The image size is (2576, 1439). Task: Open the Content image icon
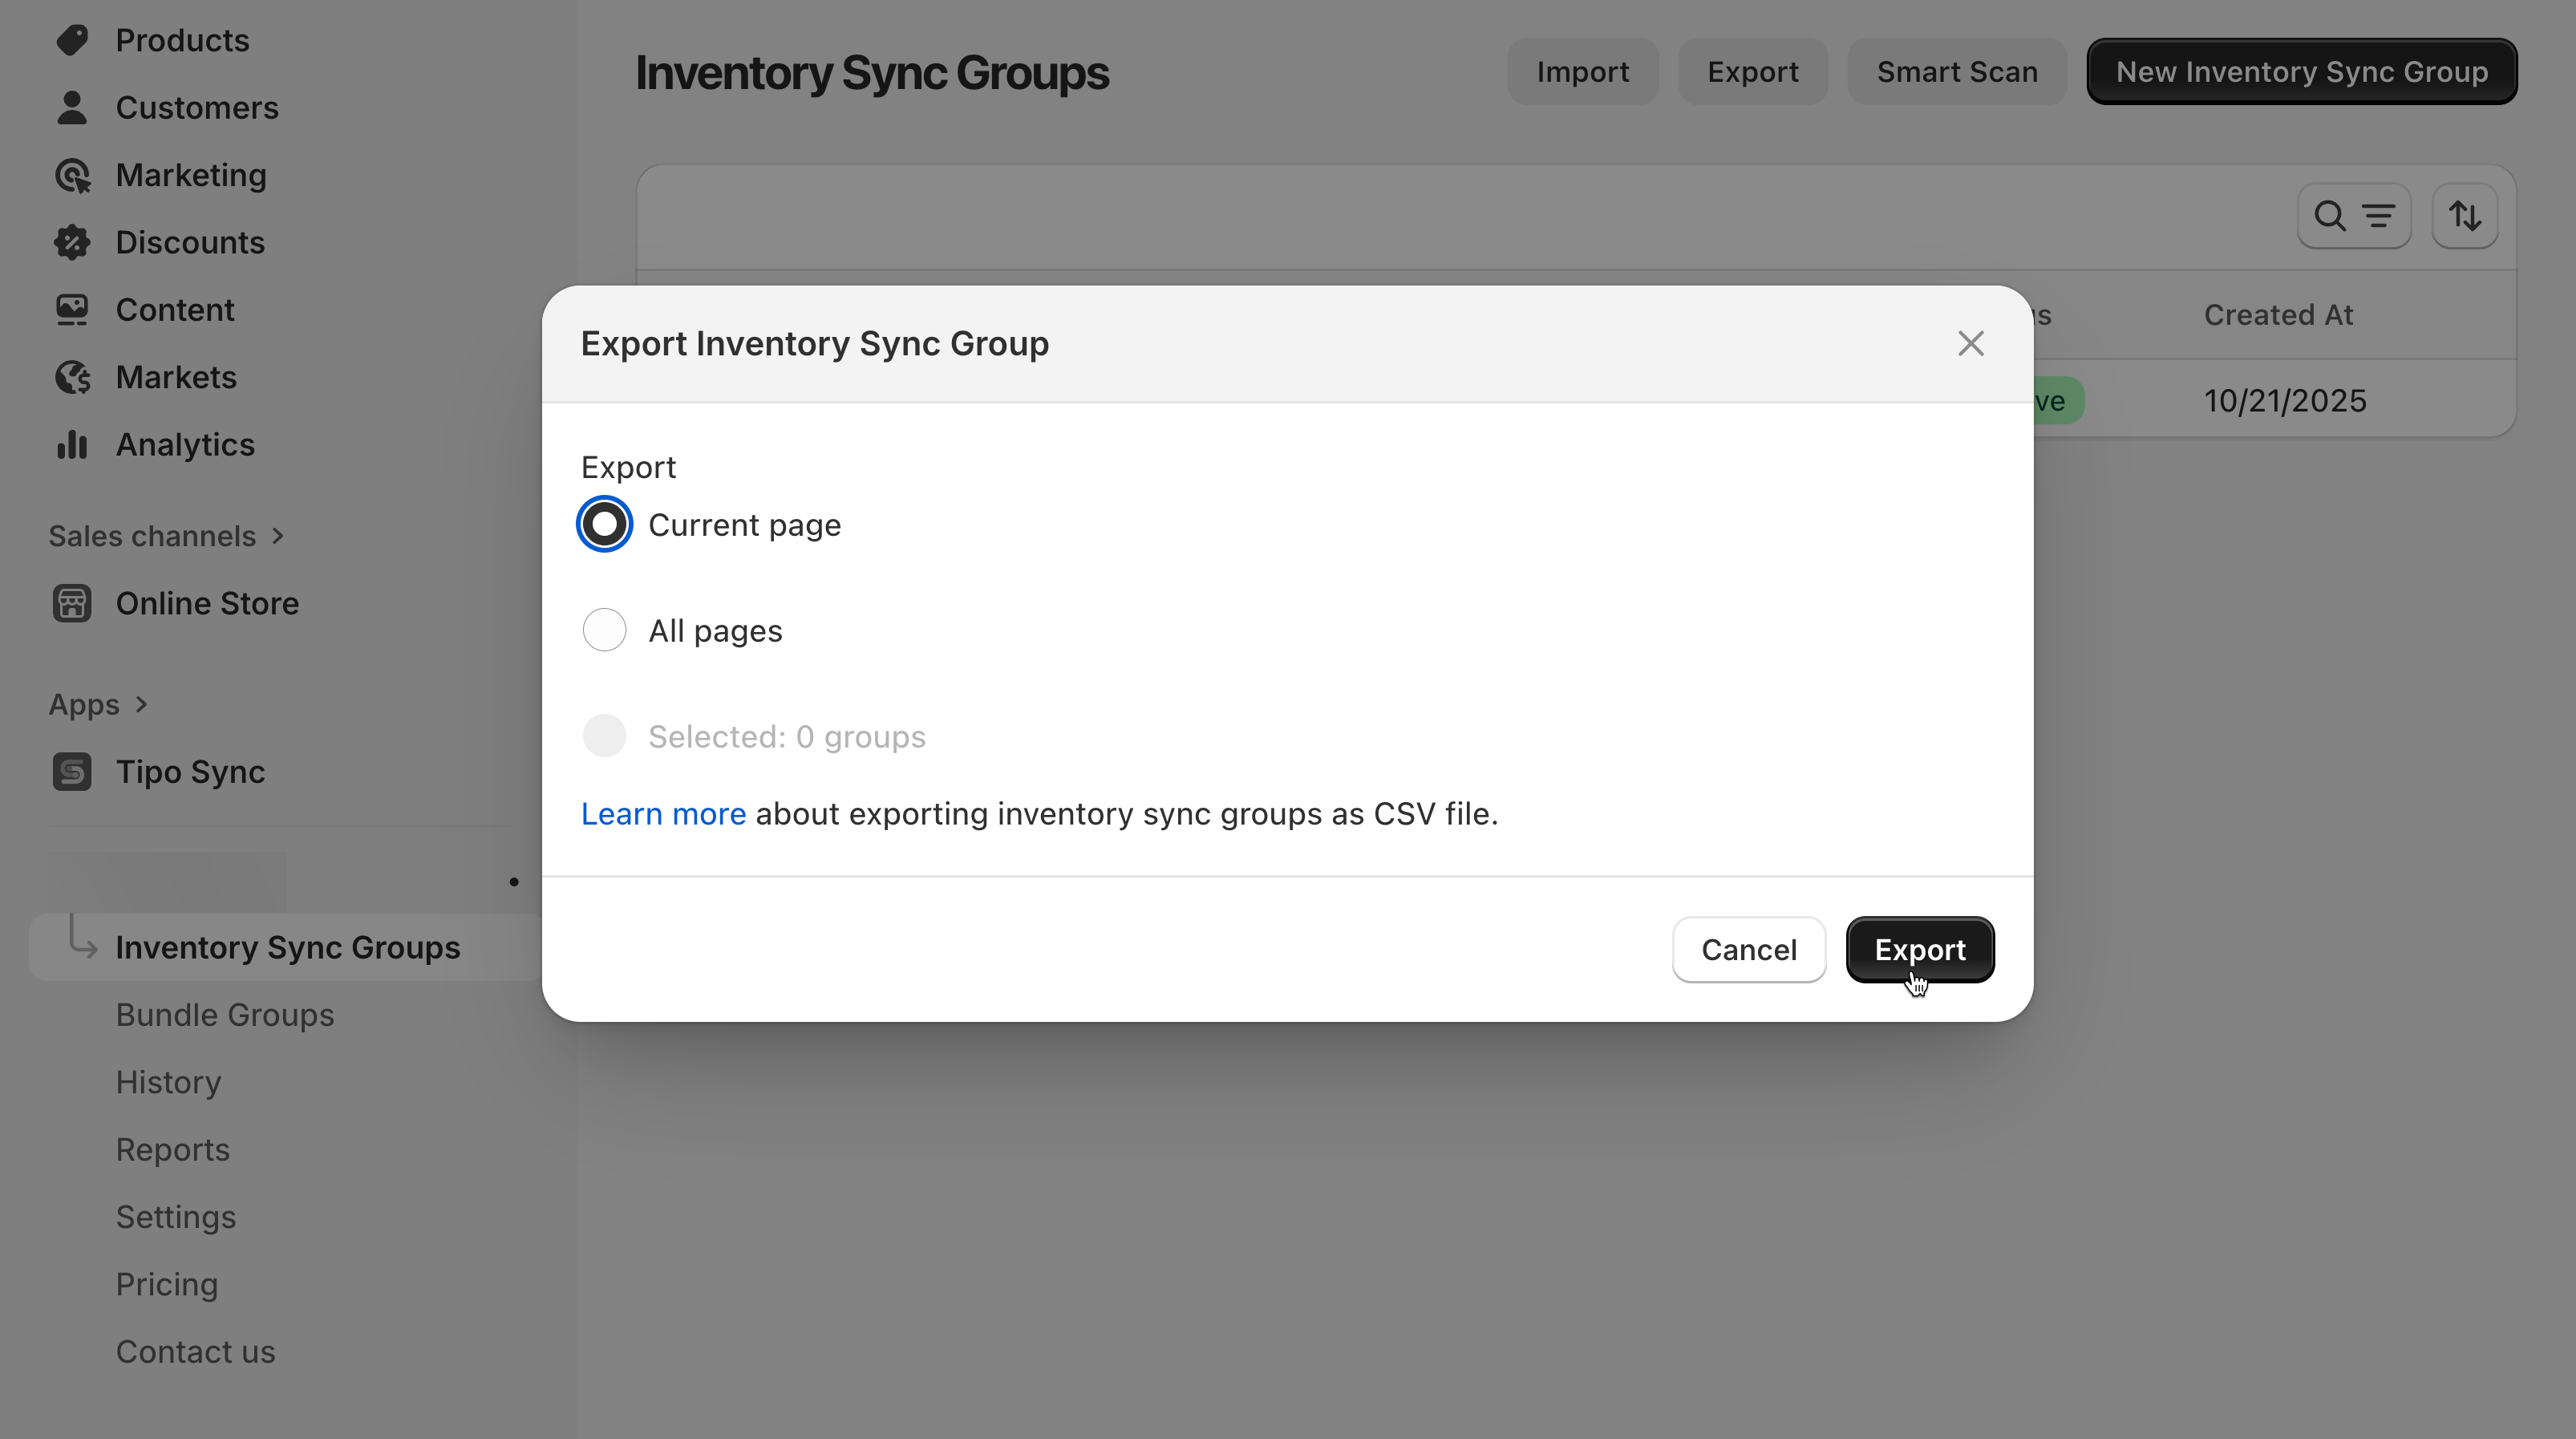72,310
